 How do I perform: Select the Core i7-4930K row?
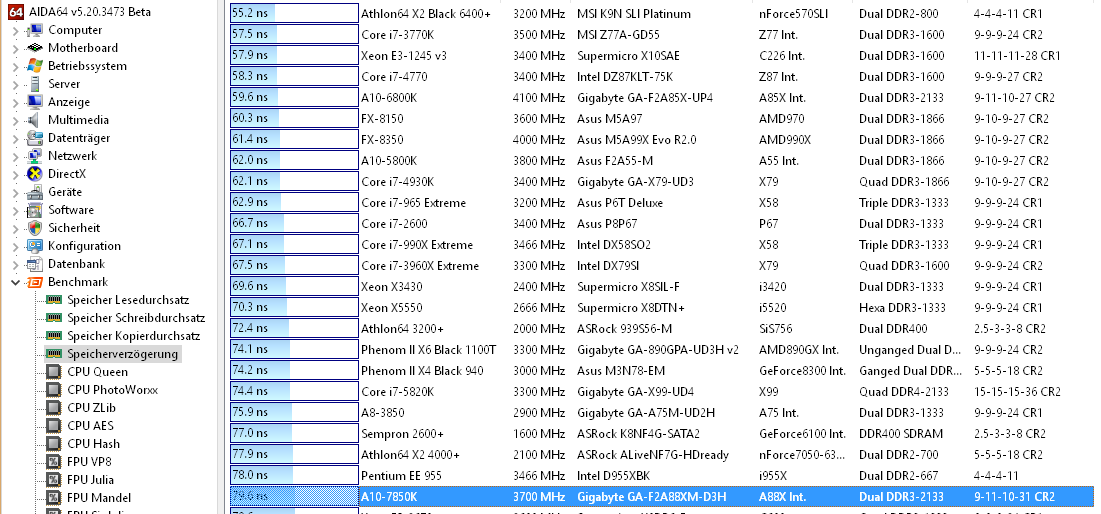(661, 182)
